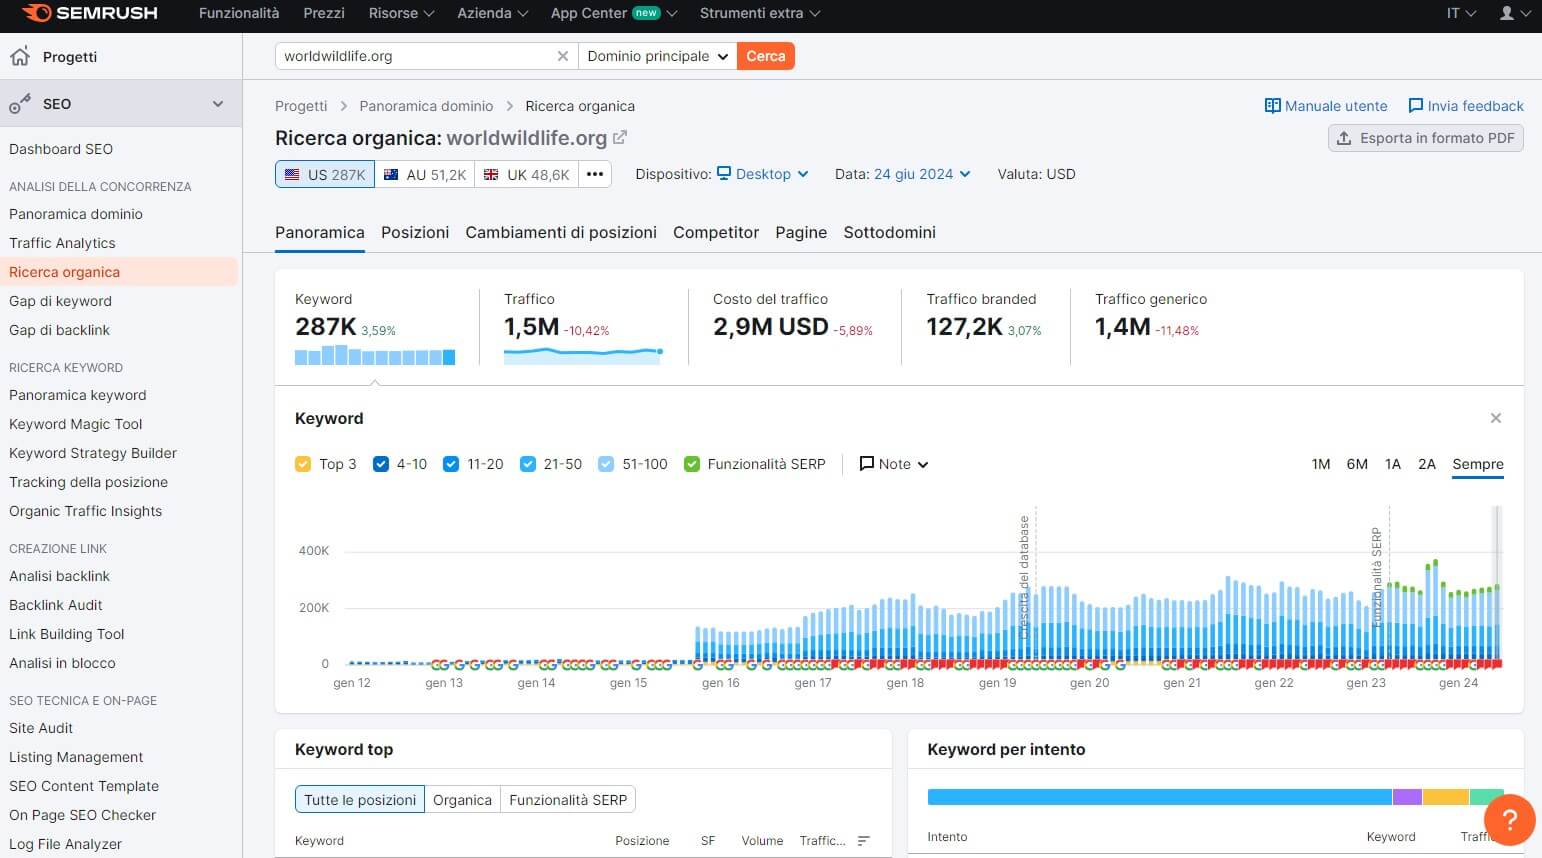Expand the App Center menu
1542x858 pixels.
tap(614, 13)
